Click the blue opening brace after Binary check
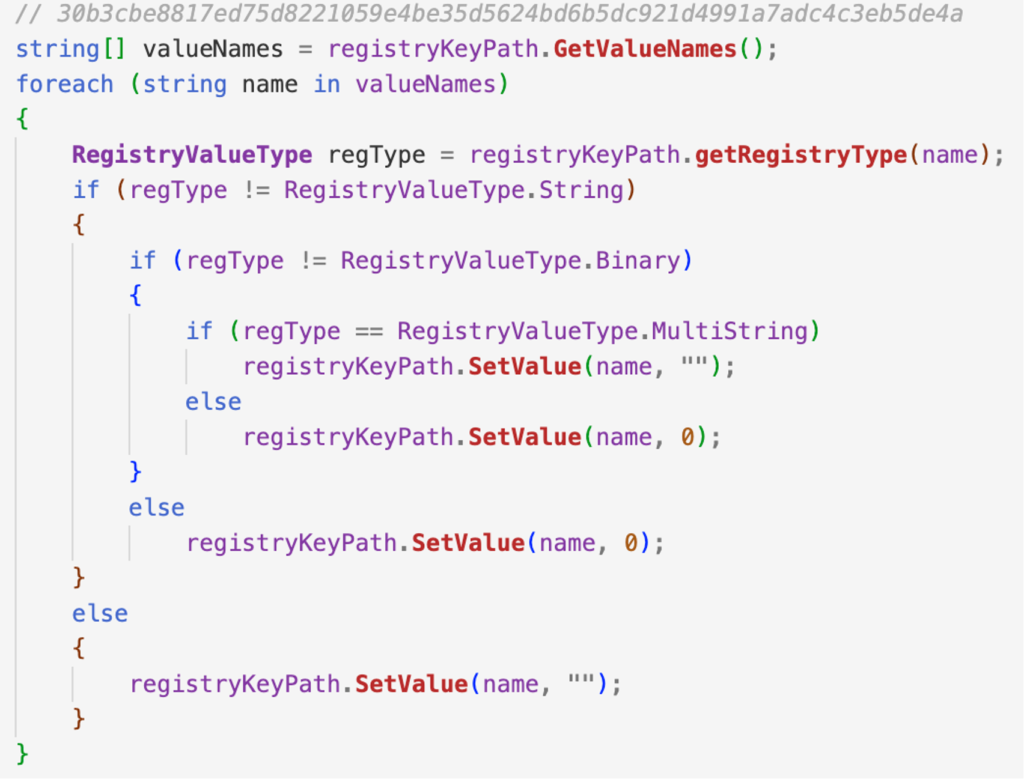Image resolution: width=1024 pixels, height=779 pixels. [x=136, y=296]
